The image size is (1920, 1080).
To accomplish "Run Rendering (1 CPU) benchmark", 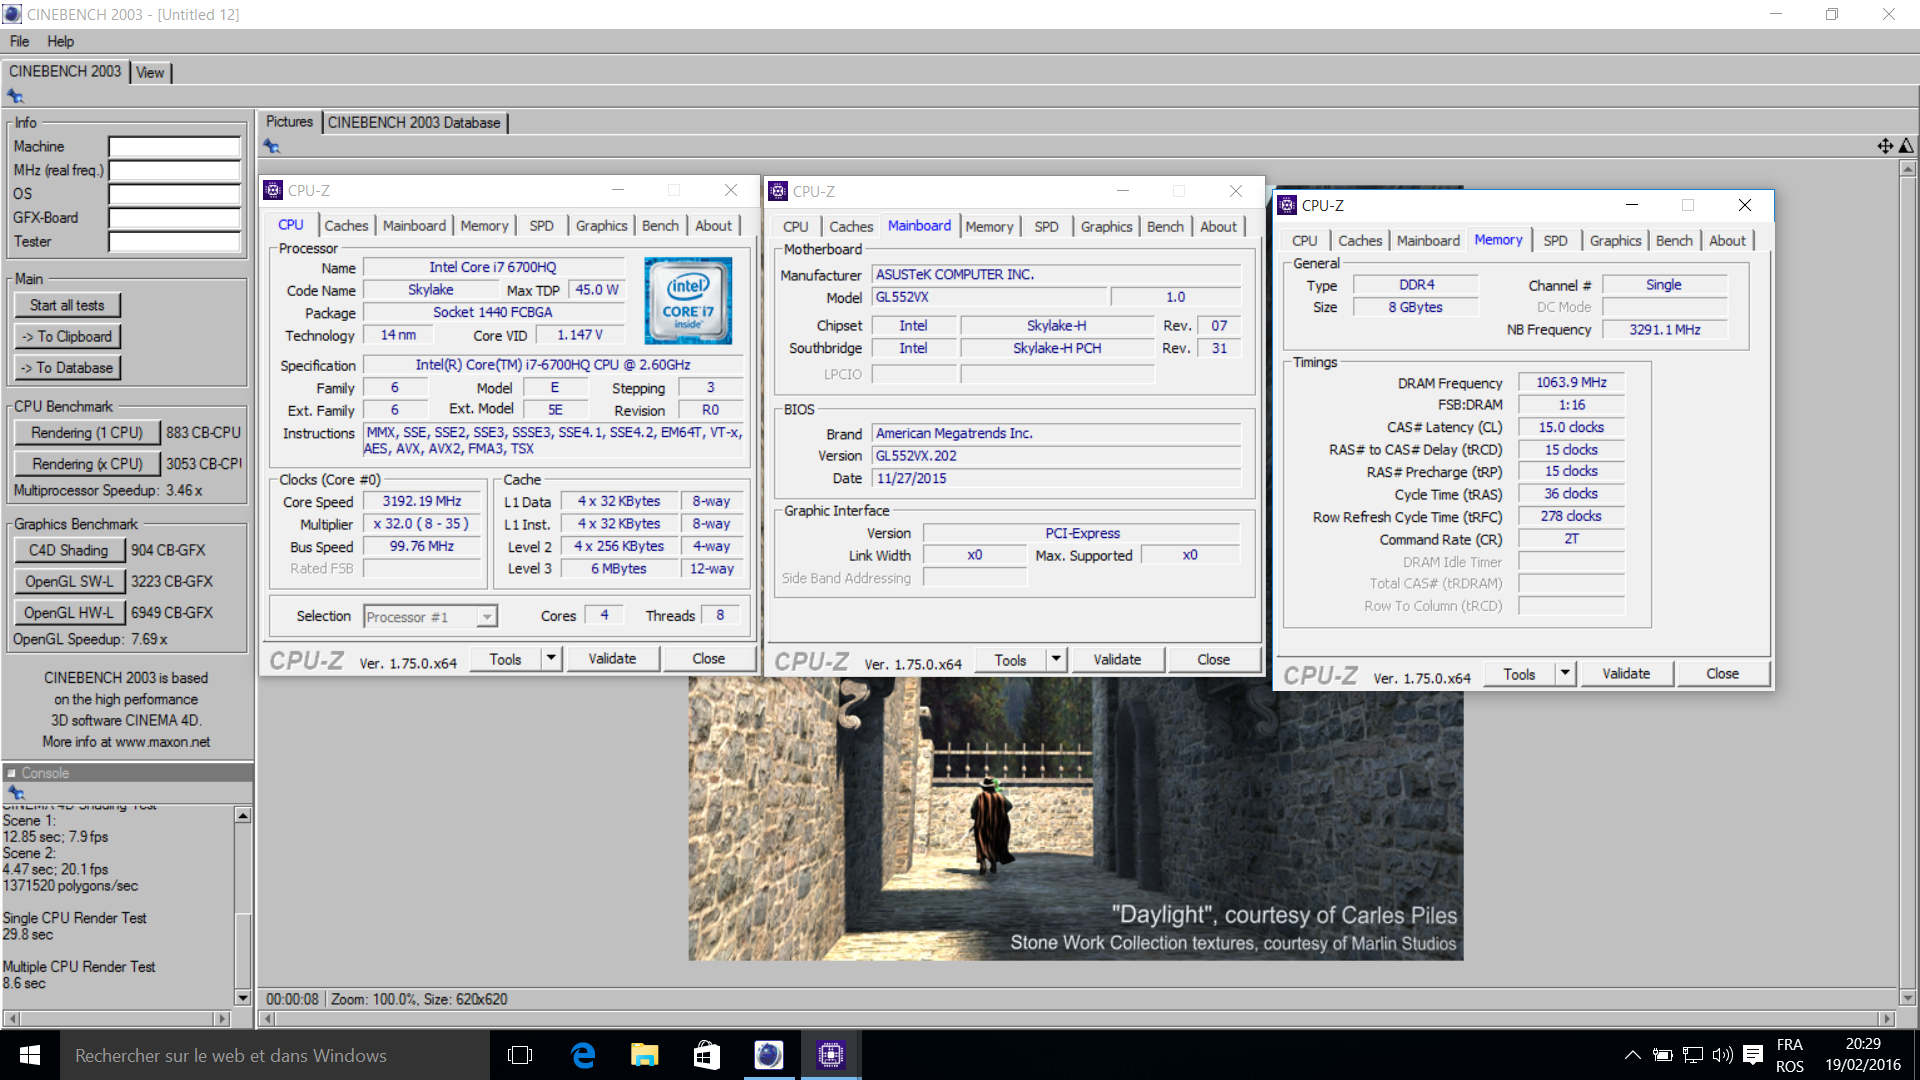I will pyautogui.click(x=87, y=432).
